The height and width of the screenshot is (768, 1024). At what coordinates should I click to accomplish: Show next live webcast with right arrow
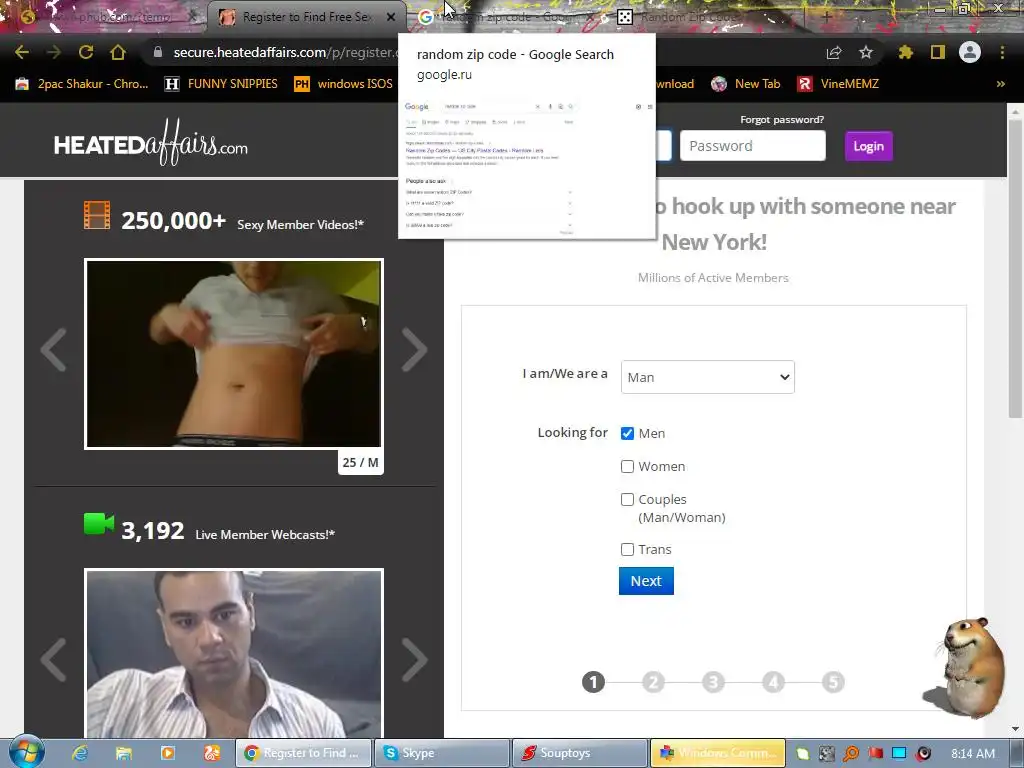pos(414,660)
